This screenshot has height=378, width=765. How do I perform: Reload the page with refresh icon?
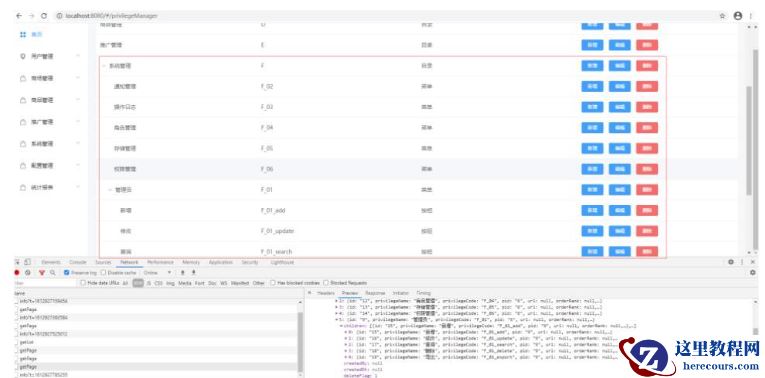click(44, 16)
